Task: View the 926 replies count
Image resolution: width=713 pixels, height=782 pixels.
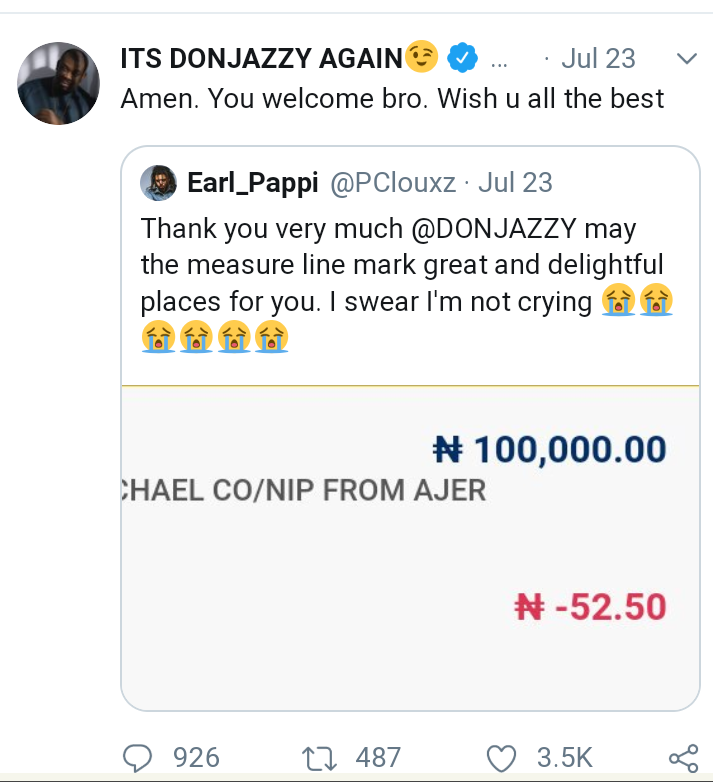Action: coord(196,757)
